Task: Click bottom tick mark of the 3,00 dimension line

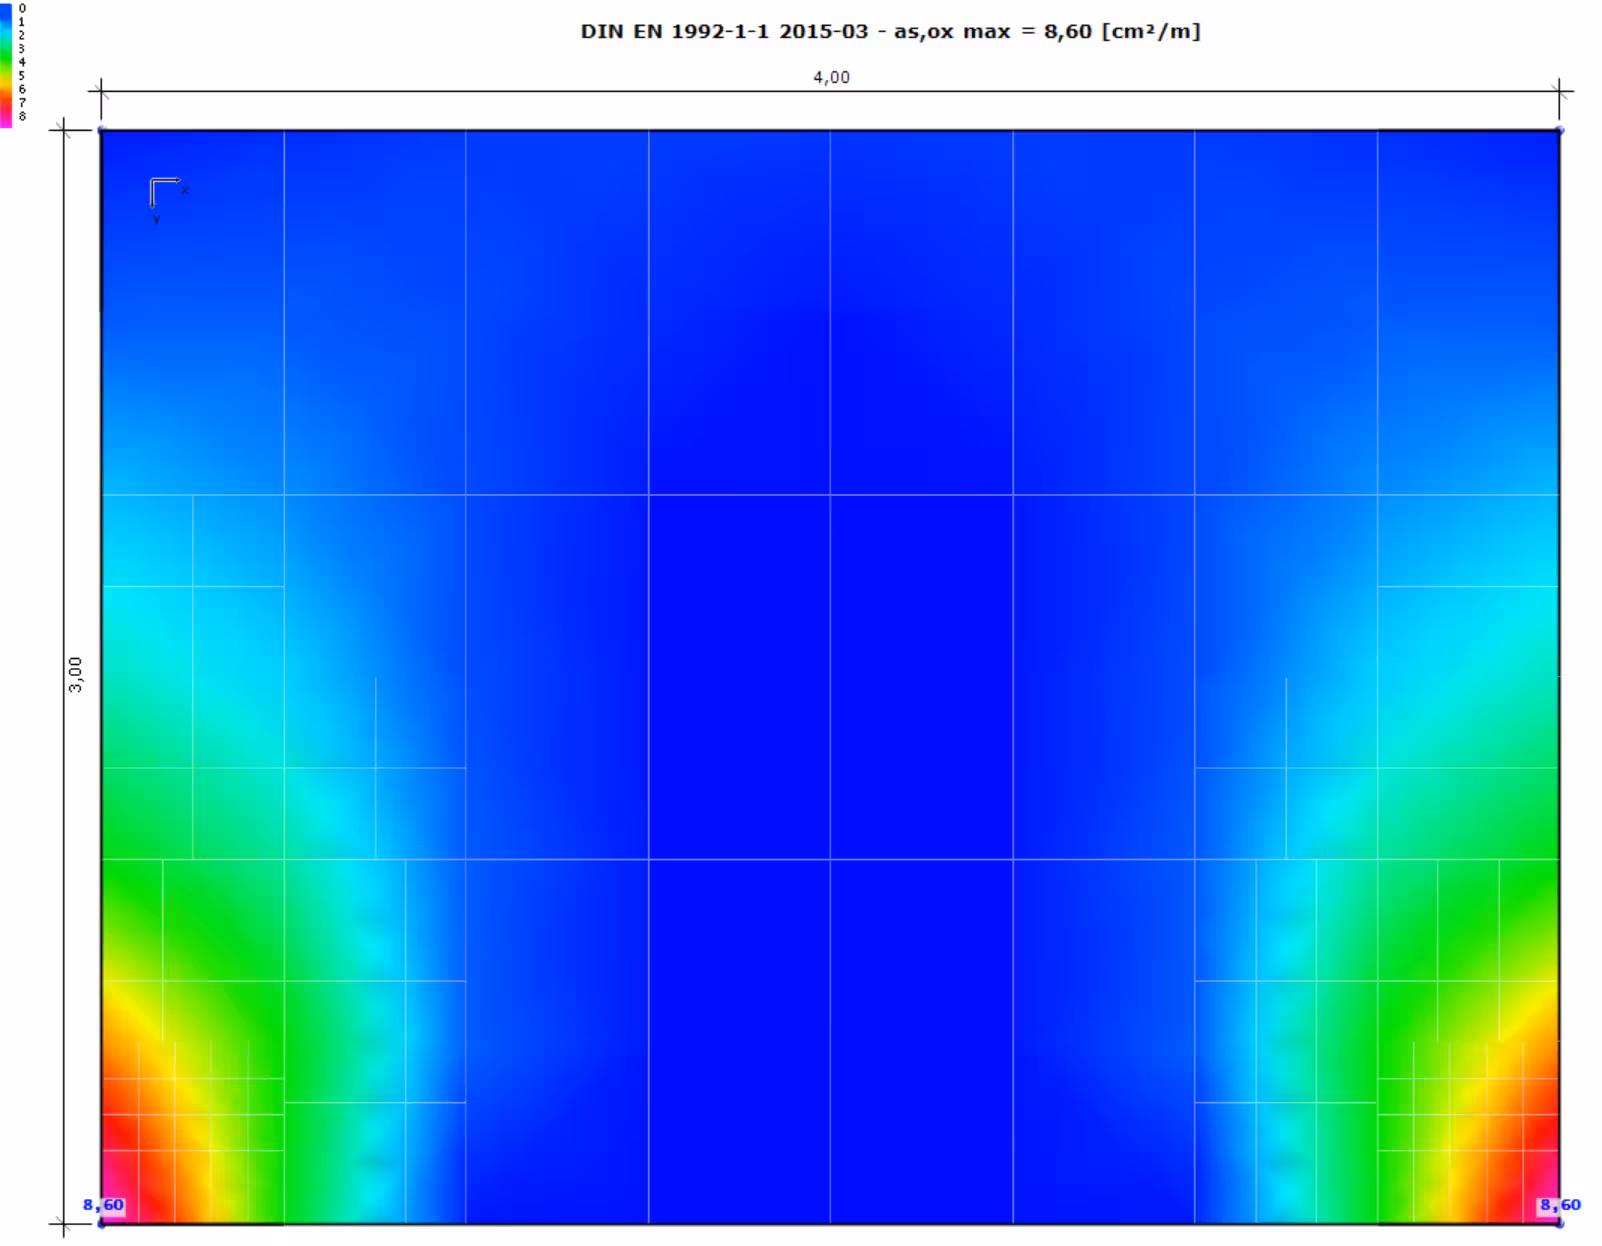Action: click(x=64, y=1223)
